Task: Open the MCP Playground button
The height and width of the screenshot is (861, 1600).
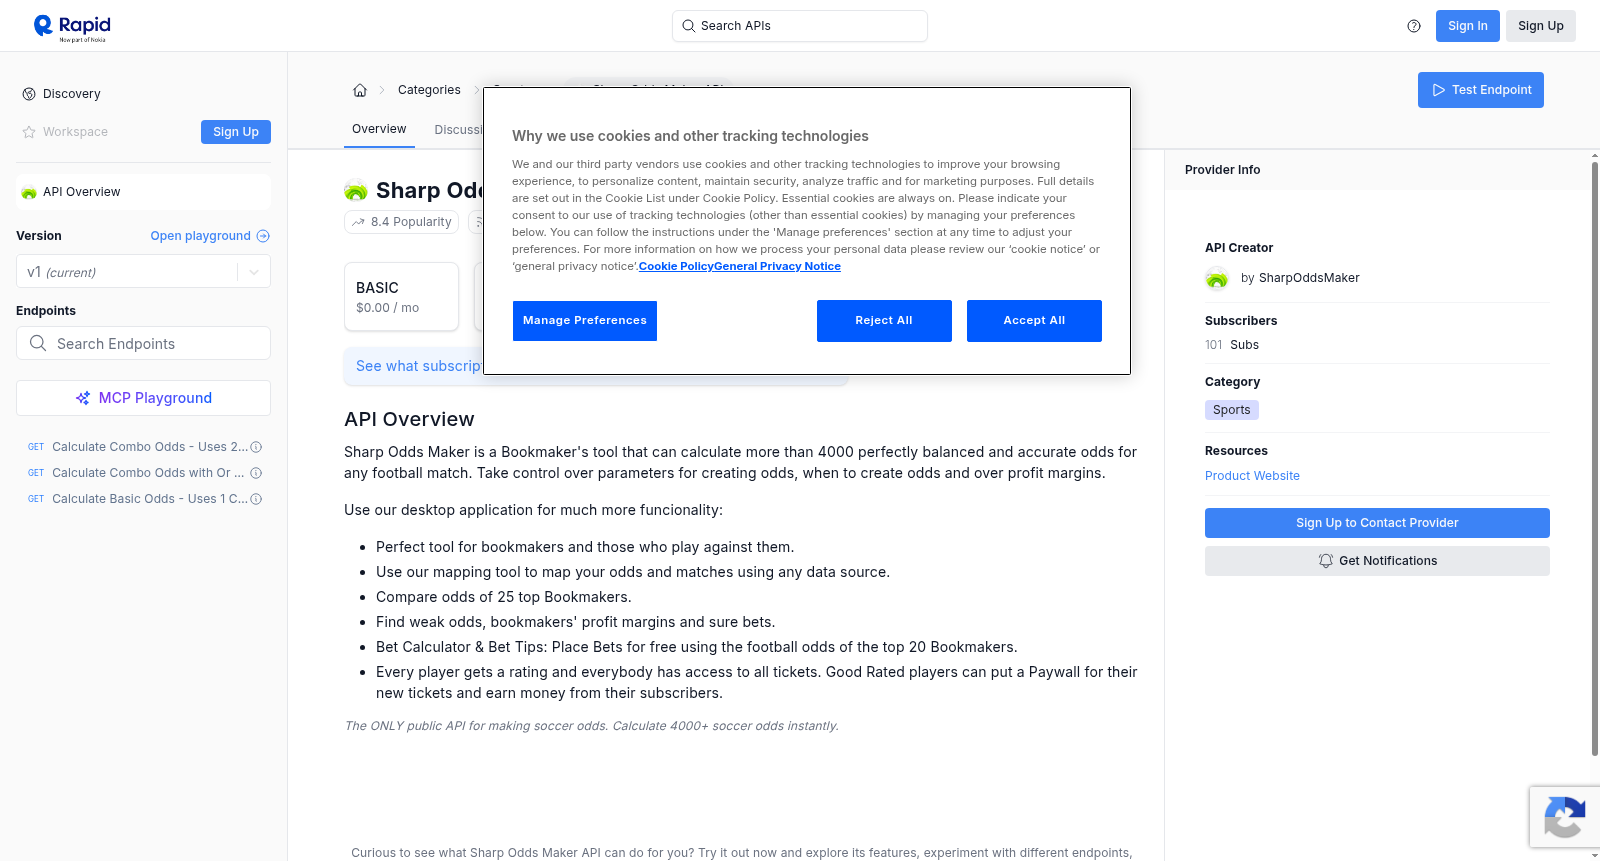Action: click(x=143, y=398)
